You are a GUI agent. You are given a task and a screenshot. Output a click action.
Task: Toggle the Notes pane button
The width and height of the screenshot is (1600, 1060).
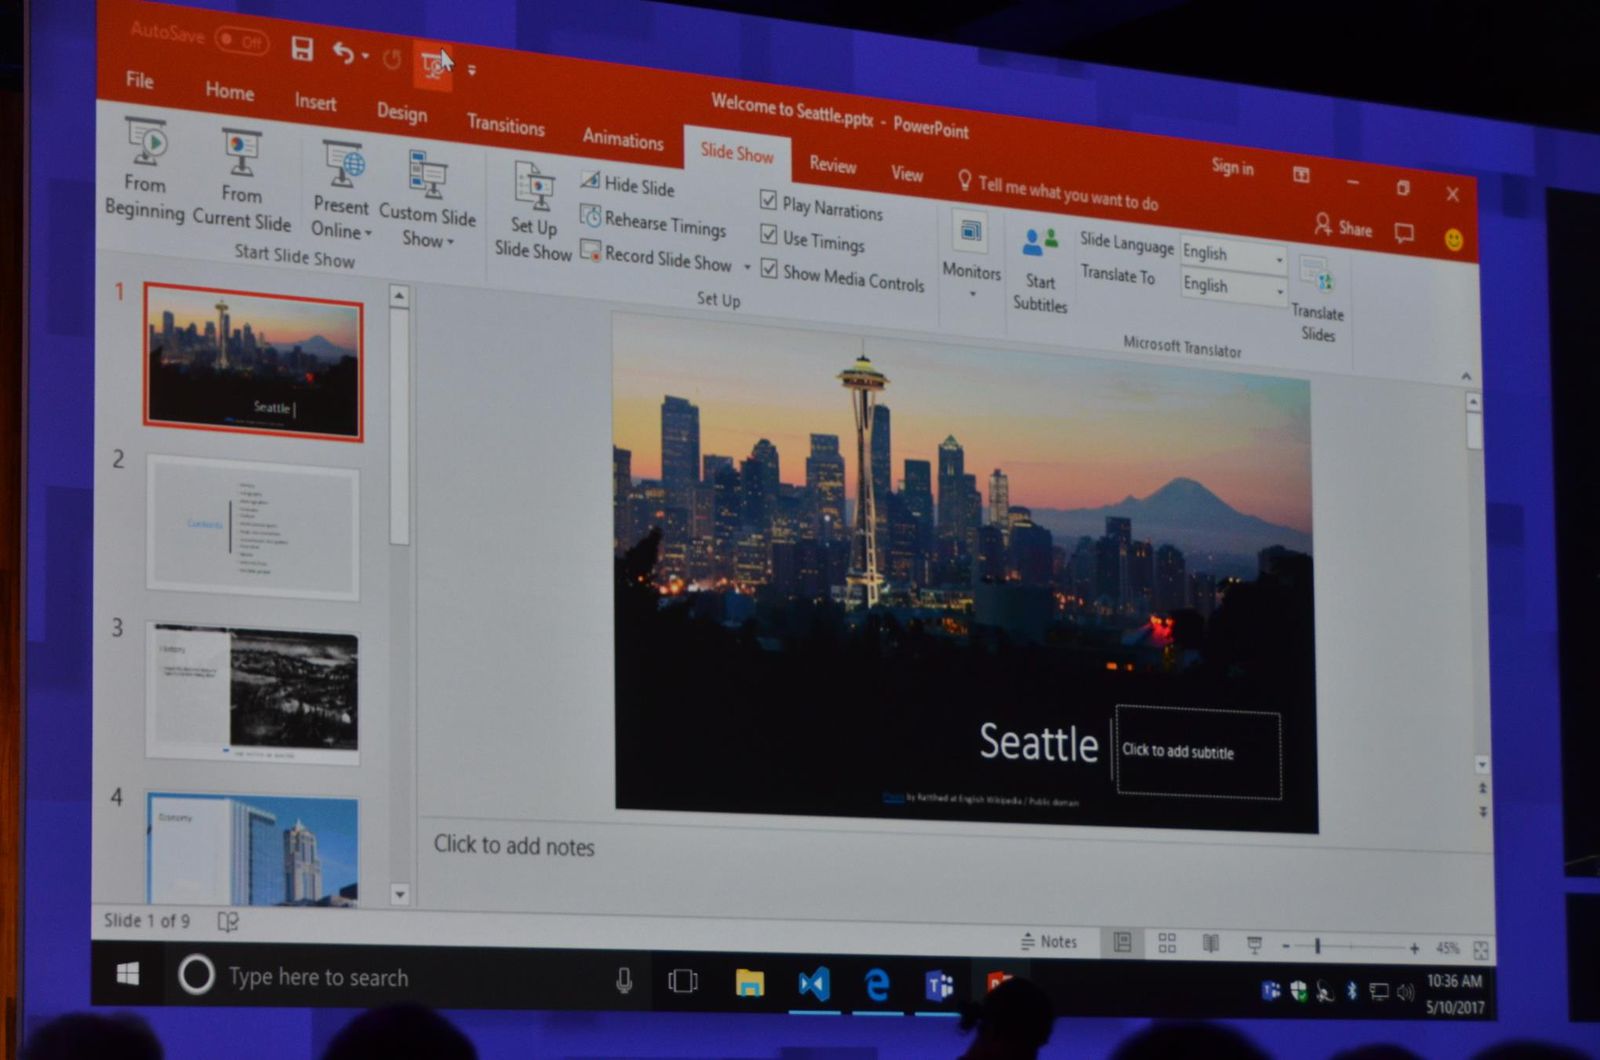[1048, 941]
